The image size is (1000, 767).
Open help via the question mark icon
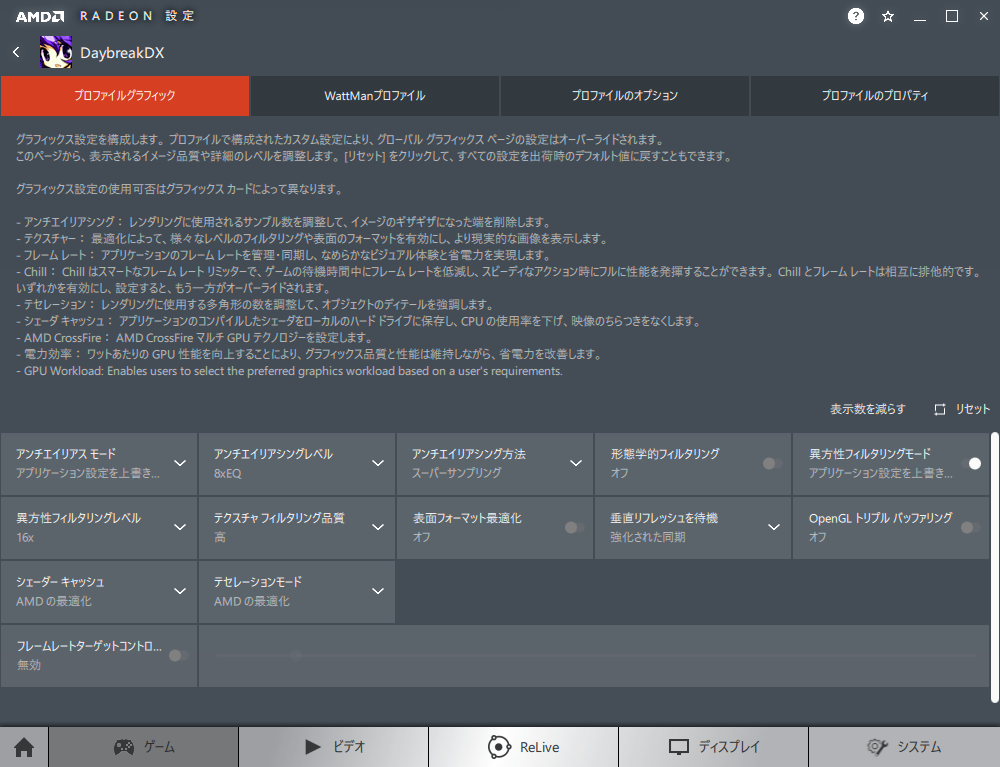[856, 16]
